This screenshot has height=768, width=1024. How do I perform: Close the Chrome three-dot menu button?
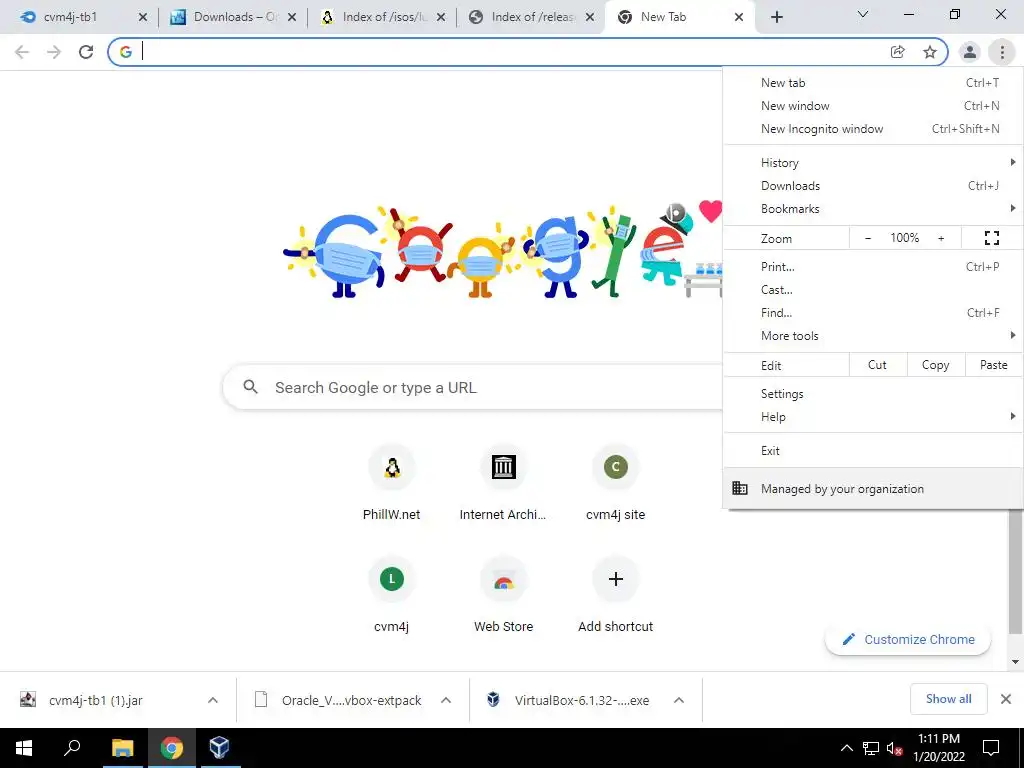(1002, 52)
